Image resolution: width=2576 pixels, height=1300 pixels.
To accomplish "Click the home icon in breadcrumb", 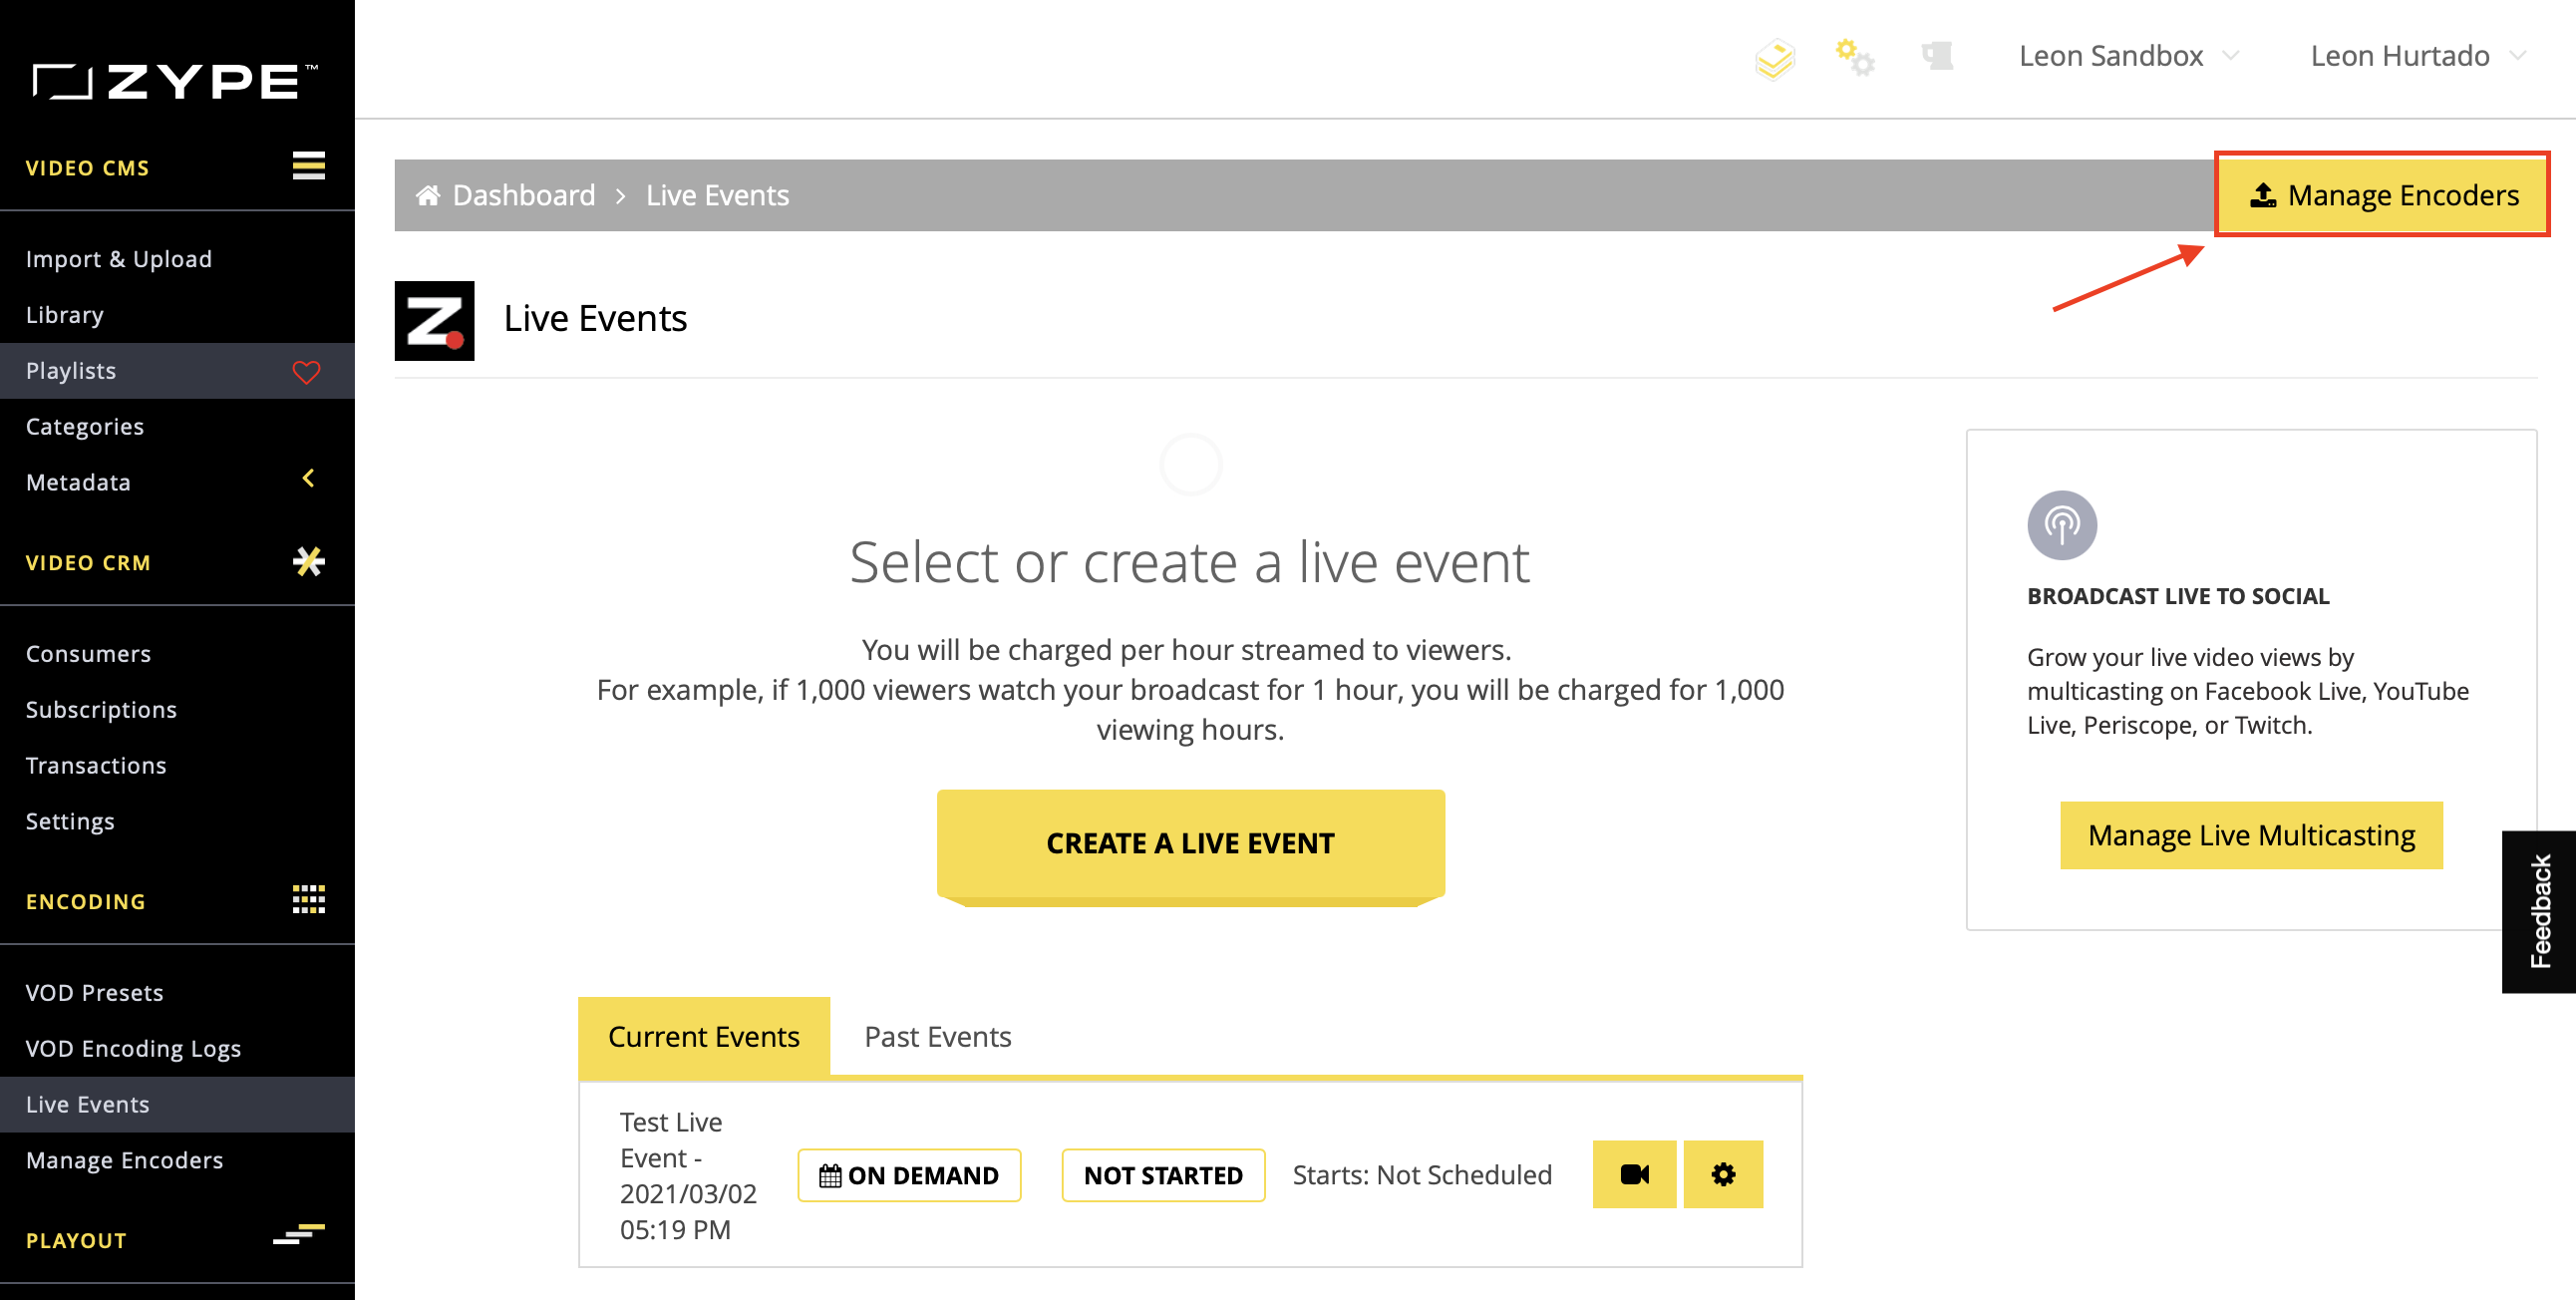I will point(428,194).
